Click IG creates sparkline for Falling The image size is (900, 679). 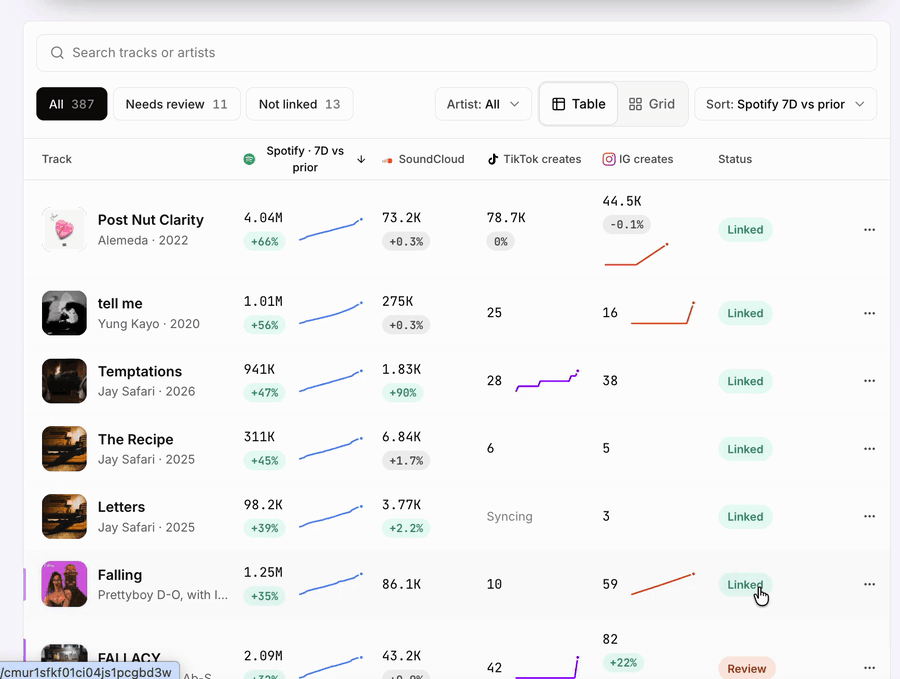point(663,584)
